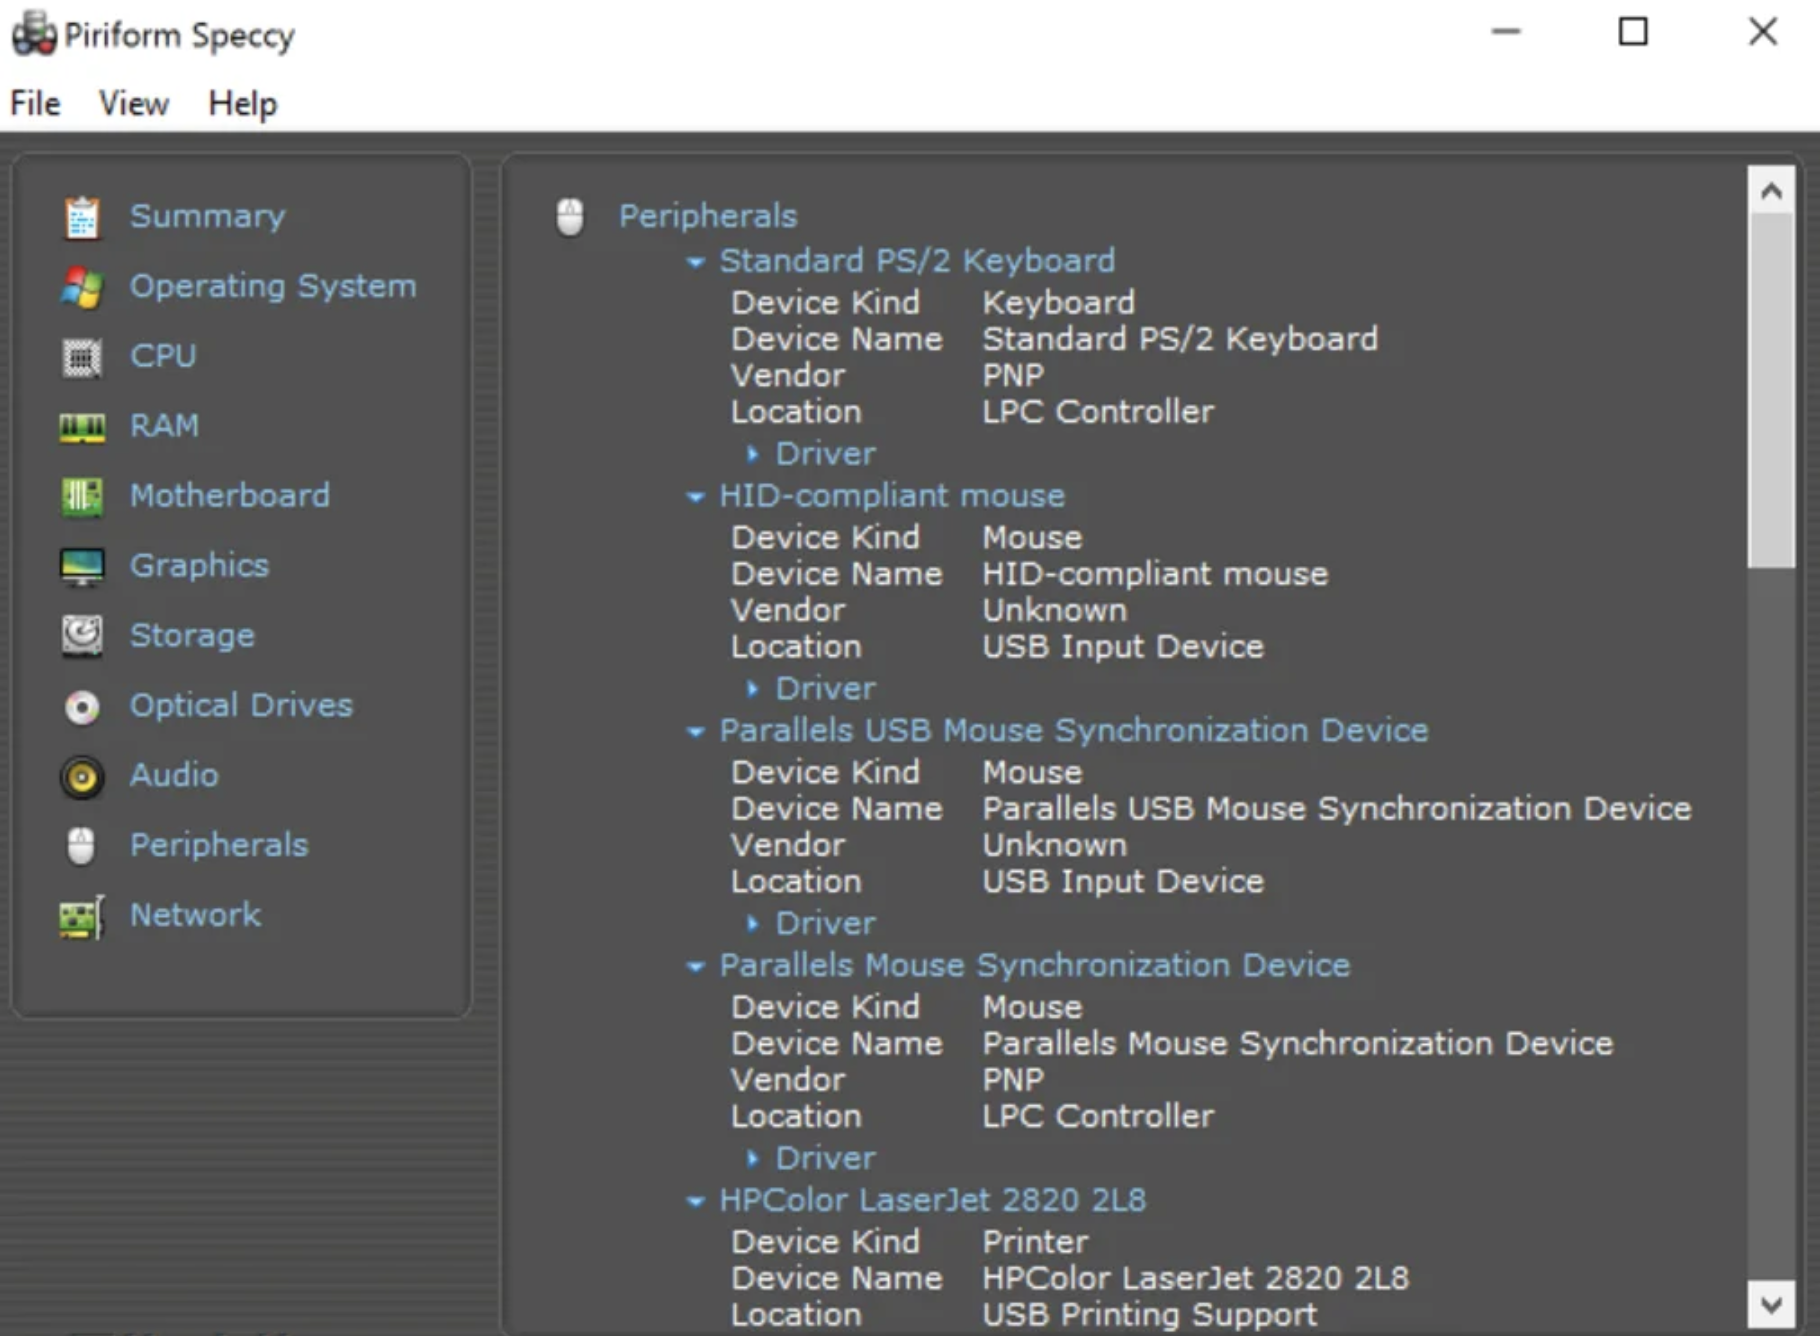
Task: Click the CPU chip icon
Action: pyautogui.click(x=82, y=357)
